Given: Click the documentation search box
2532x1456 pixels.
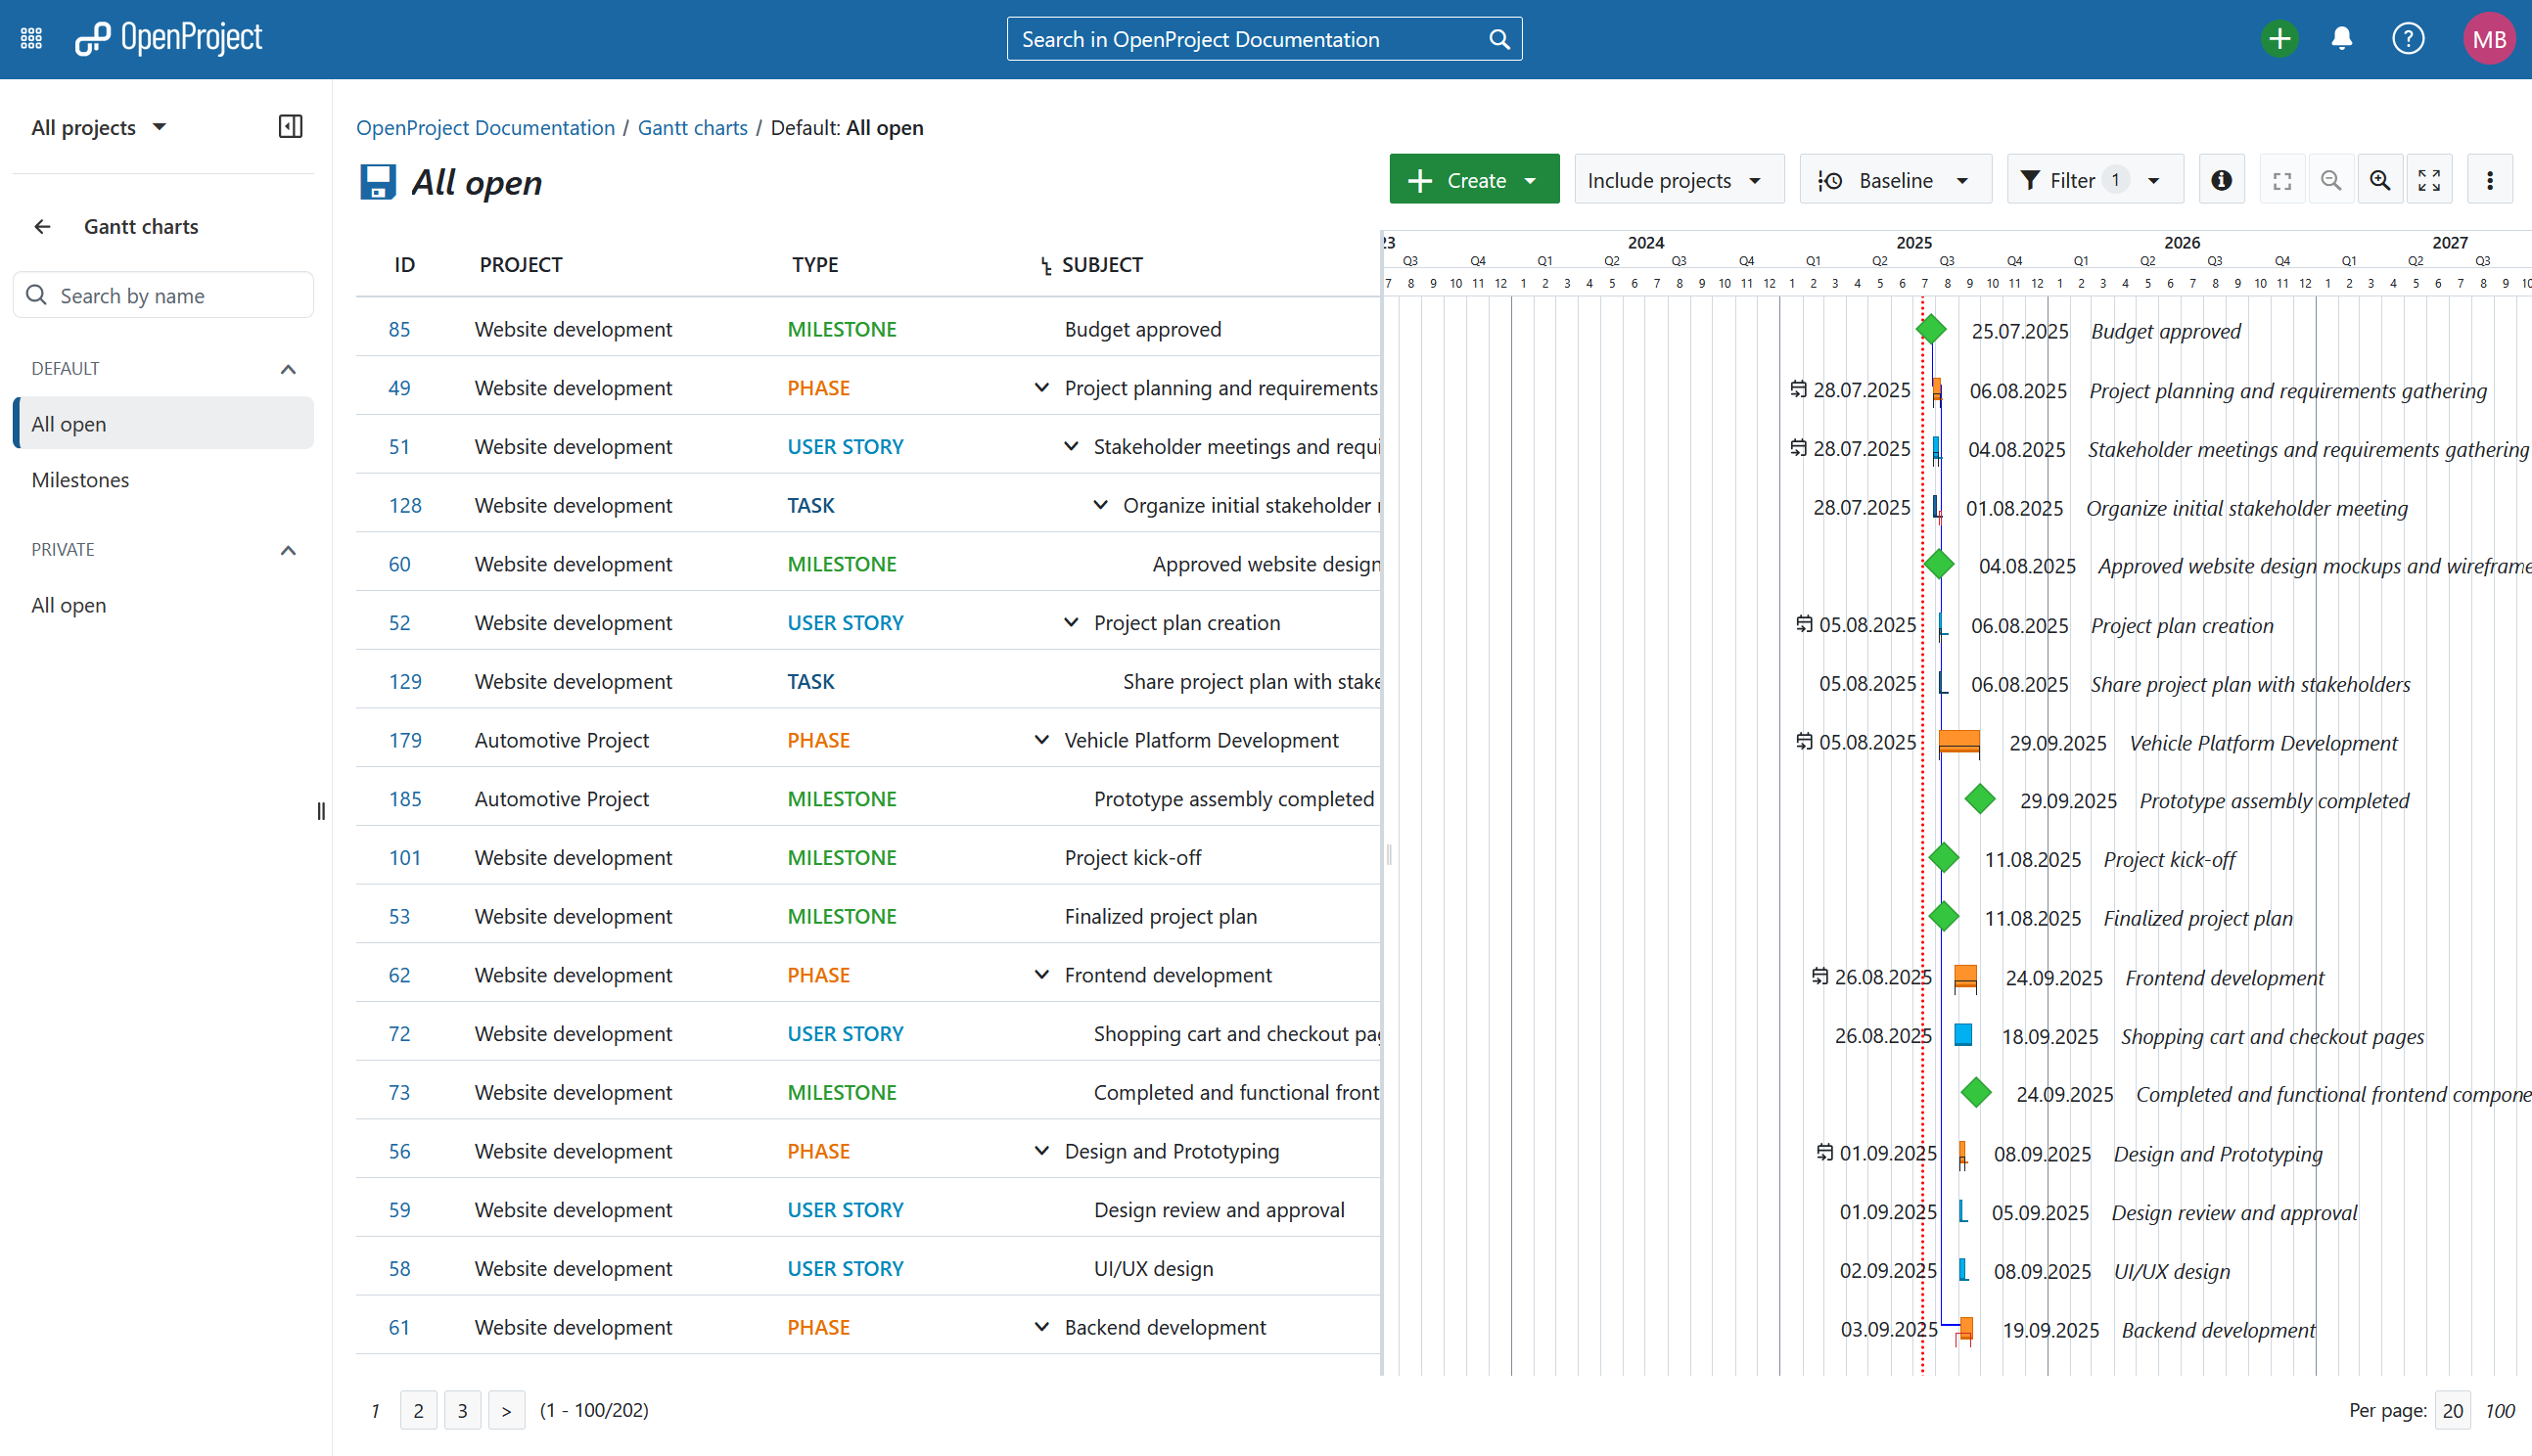Looking at the screenshot, I should tap(1264, 39).
